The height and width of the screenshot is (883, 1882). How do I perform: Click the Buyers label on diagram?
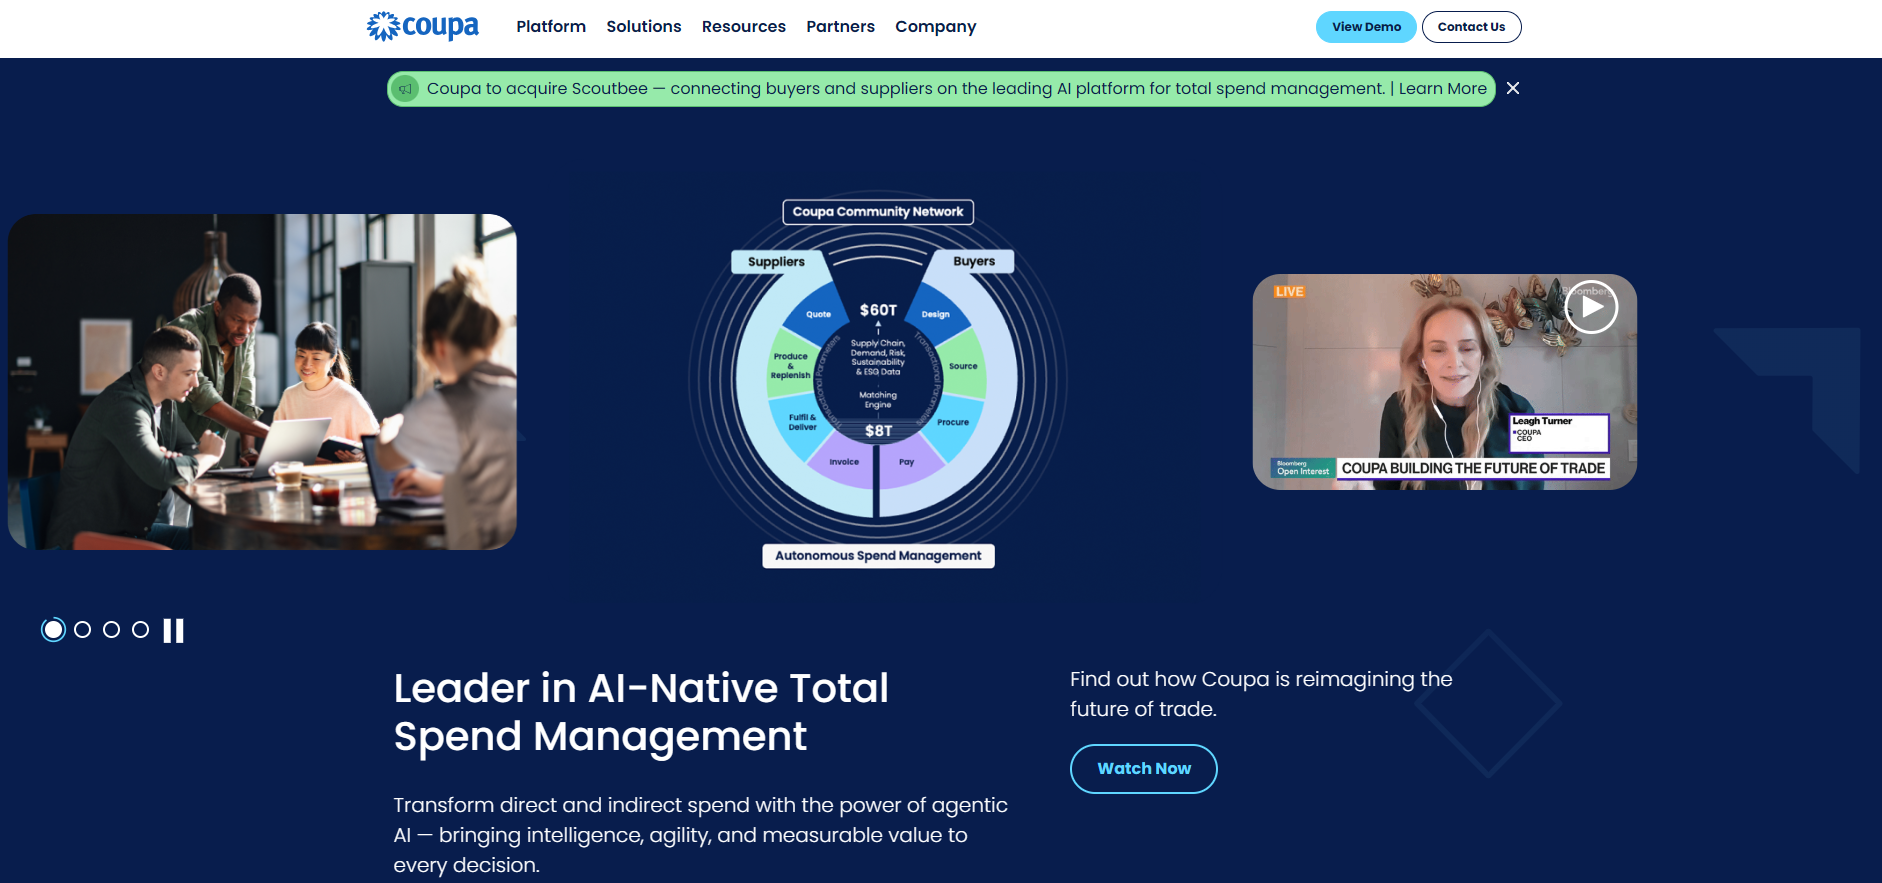tap(974, 261)
